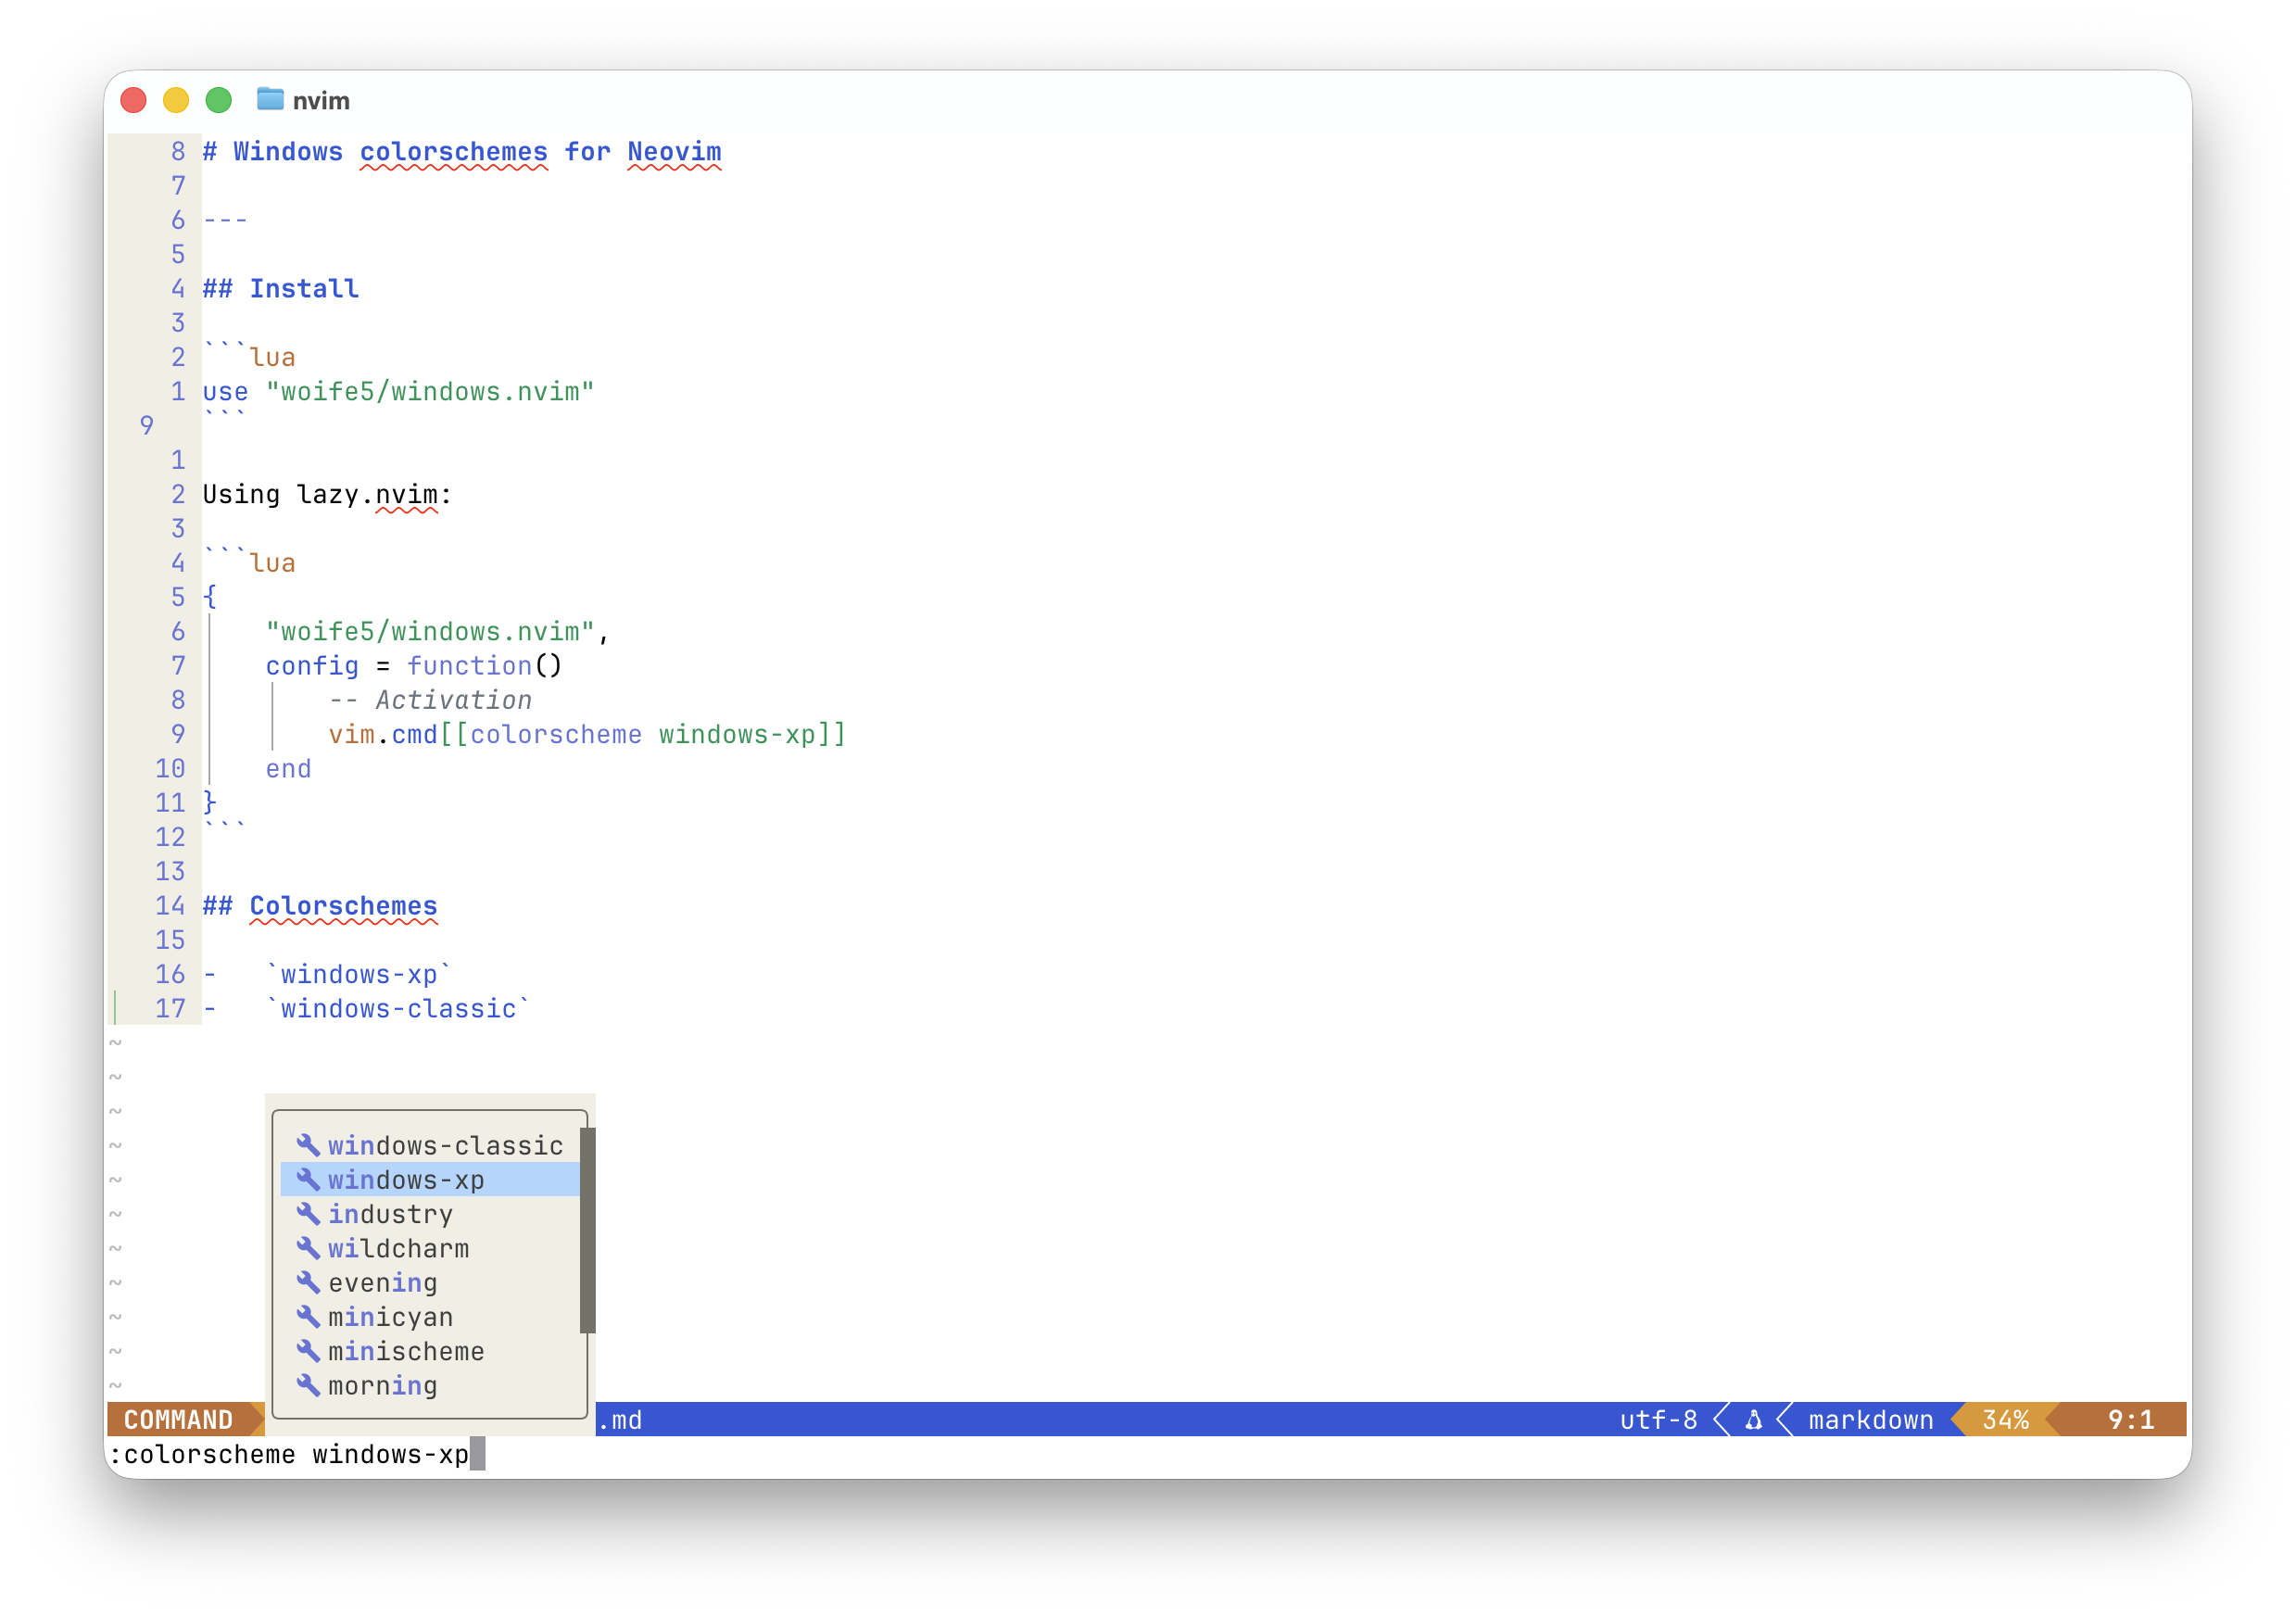Click the utf-8 encoding segment

[x=1658, y=1420]
